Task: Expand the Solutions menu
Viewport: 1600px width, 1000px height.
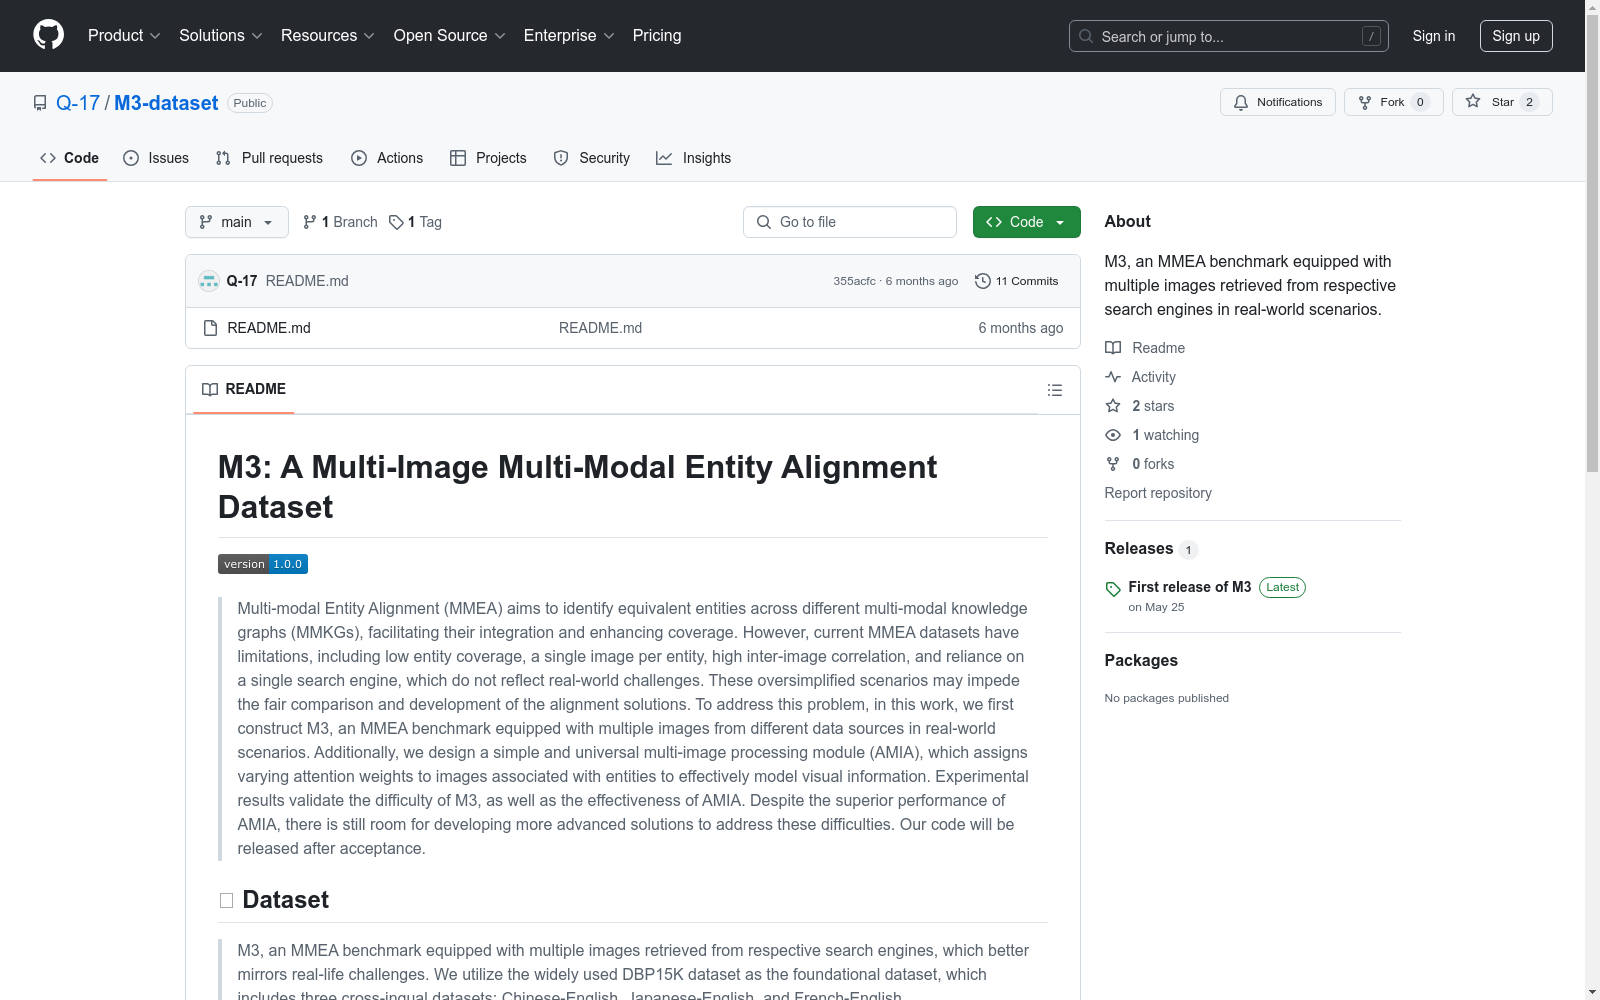Action: pos(220,36)
